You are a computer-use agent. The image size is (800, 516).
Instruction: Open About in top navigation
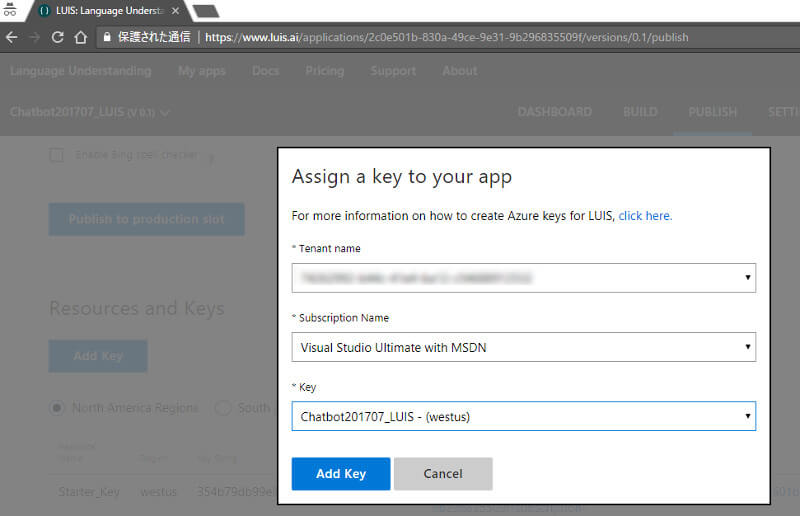(x=460, y=71)
